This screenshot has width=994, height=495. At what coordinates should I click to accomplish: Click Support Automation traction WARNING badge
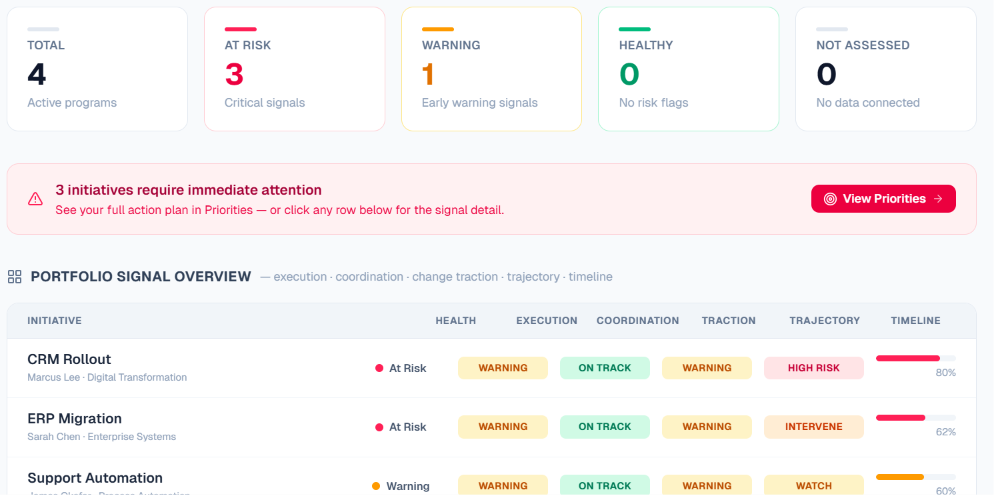(707, 485)
